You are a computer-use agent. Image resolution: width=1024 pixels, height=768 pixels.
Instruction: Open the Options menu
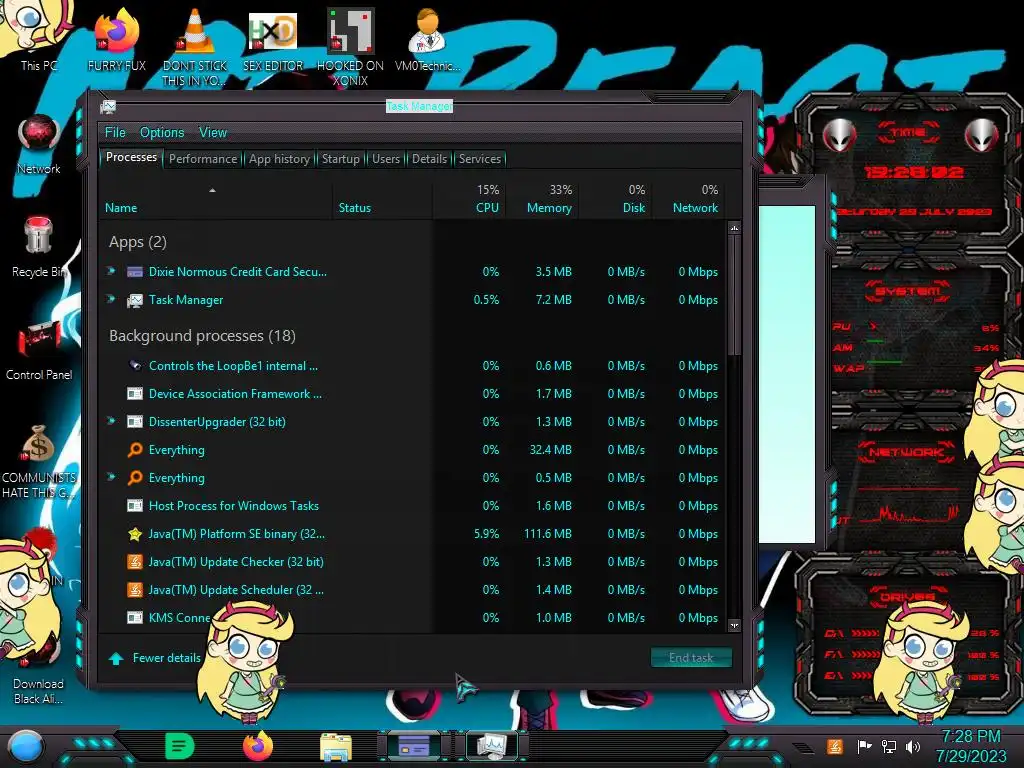click(162, 133)
